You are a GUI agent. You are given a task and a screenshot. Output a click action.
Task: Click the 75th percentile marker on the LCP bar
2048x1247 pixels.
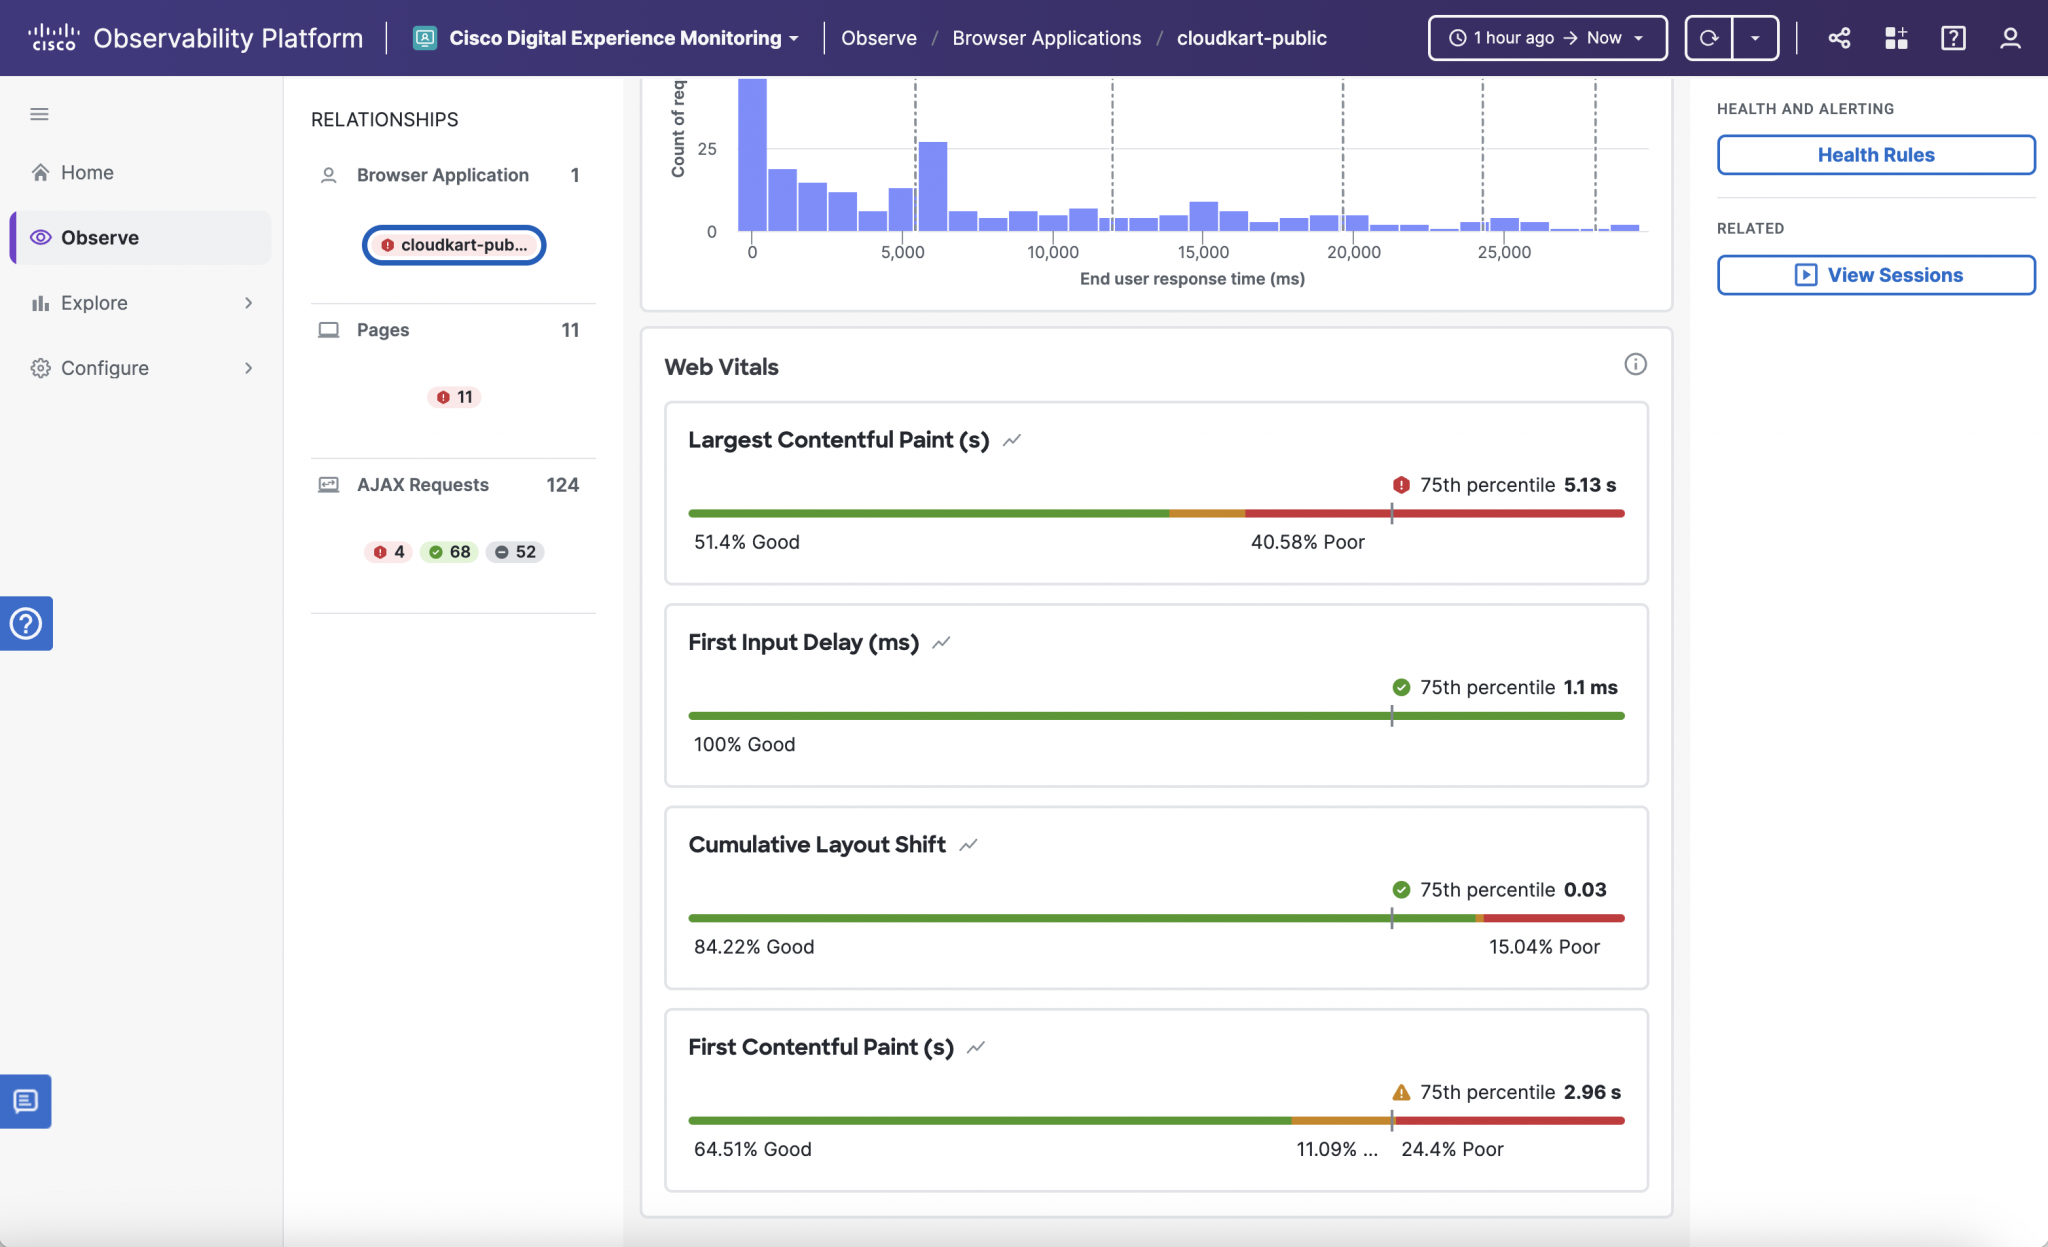click(x=1392, y=513)
